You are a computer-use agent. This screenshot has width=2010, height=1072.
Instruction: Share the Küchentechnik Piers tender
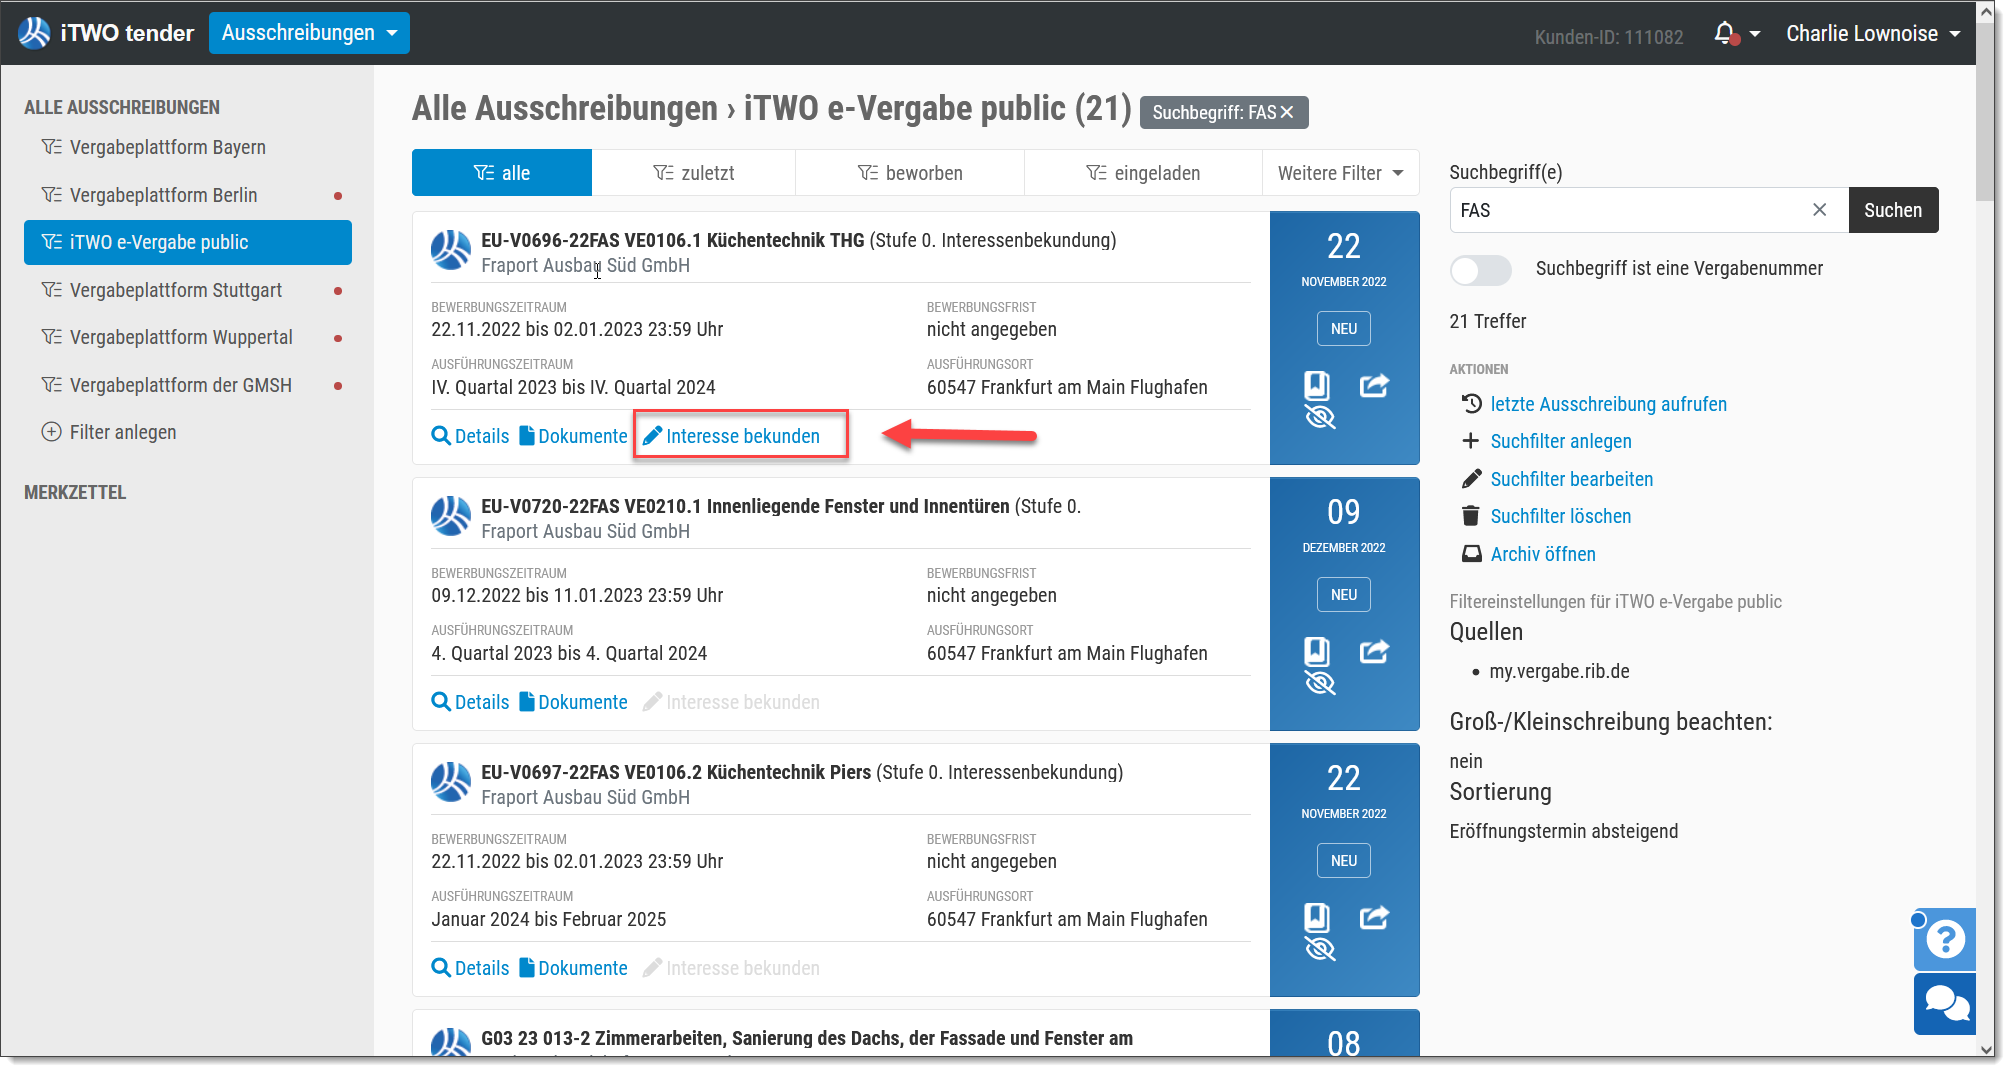pyautogui.click(x=1374, y=917)
